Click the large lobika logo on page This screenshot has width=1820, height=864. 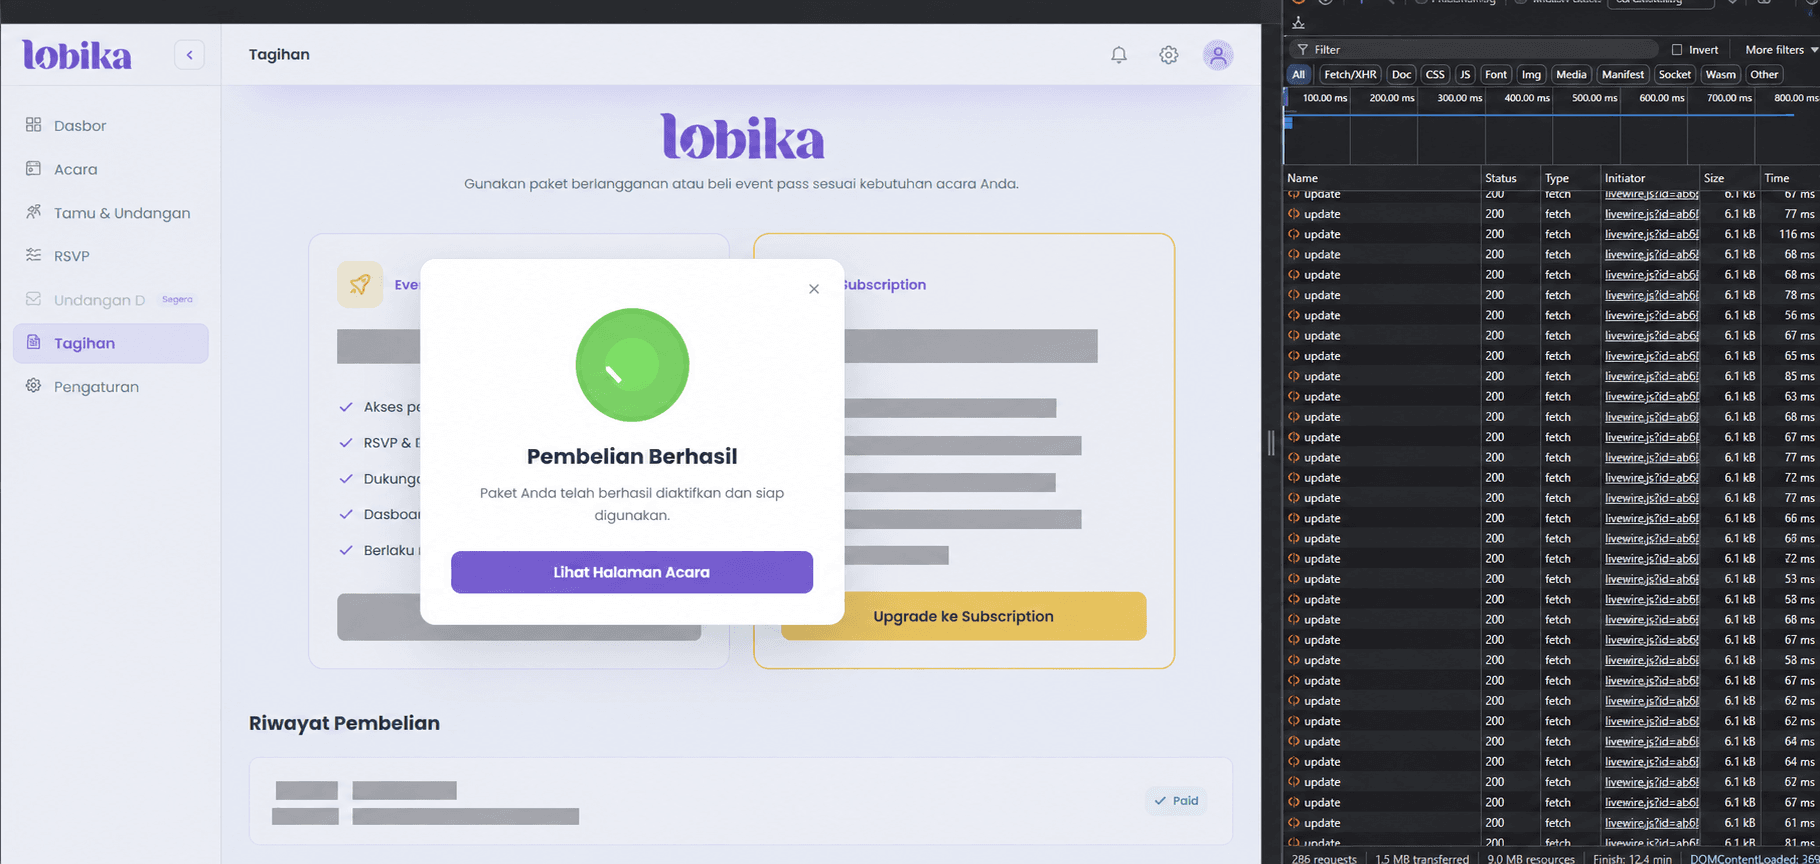point(742,137)
